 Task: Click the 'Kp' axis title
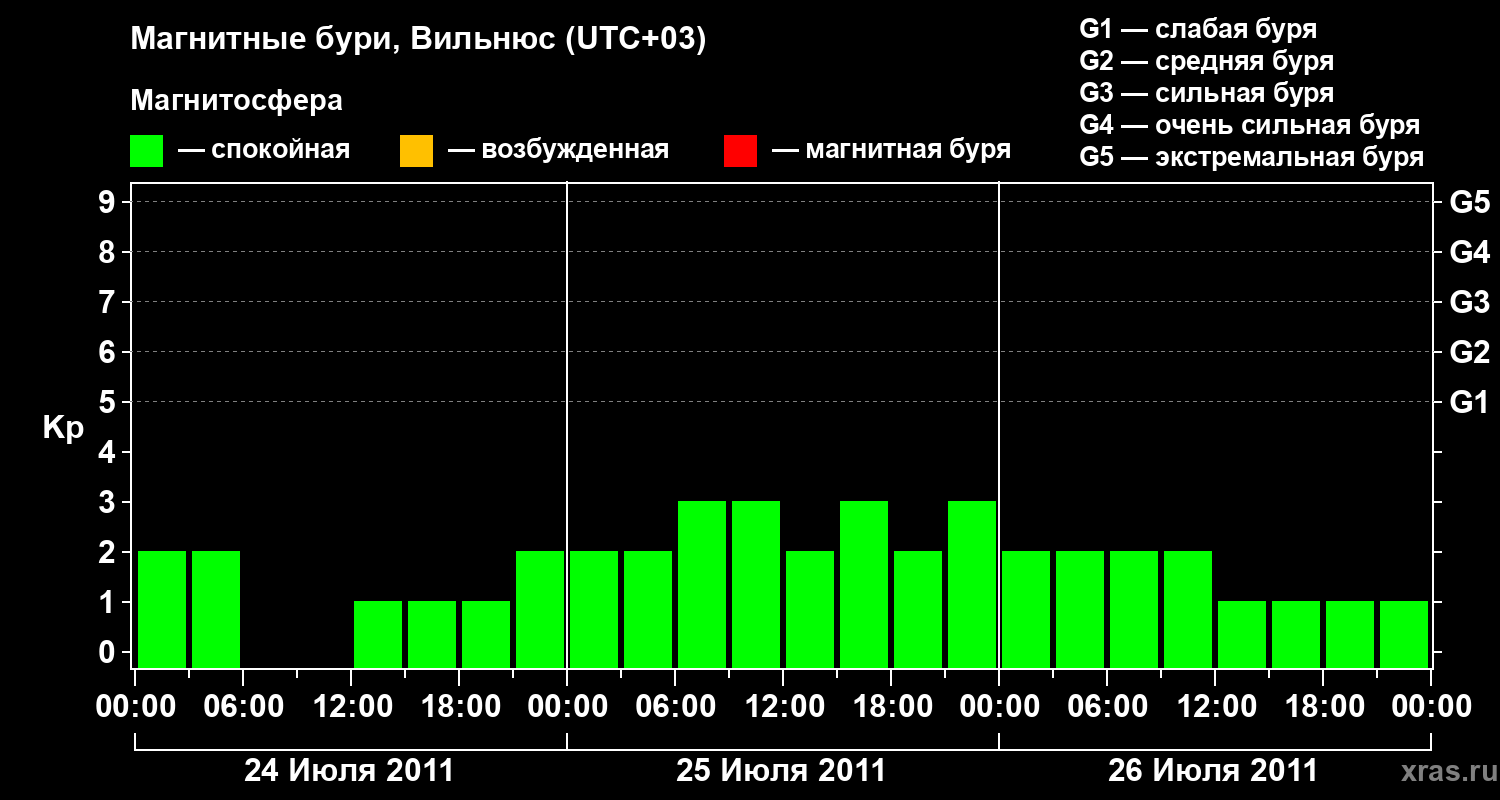pyautogui.click(x=63, y=428)
